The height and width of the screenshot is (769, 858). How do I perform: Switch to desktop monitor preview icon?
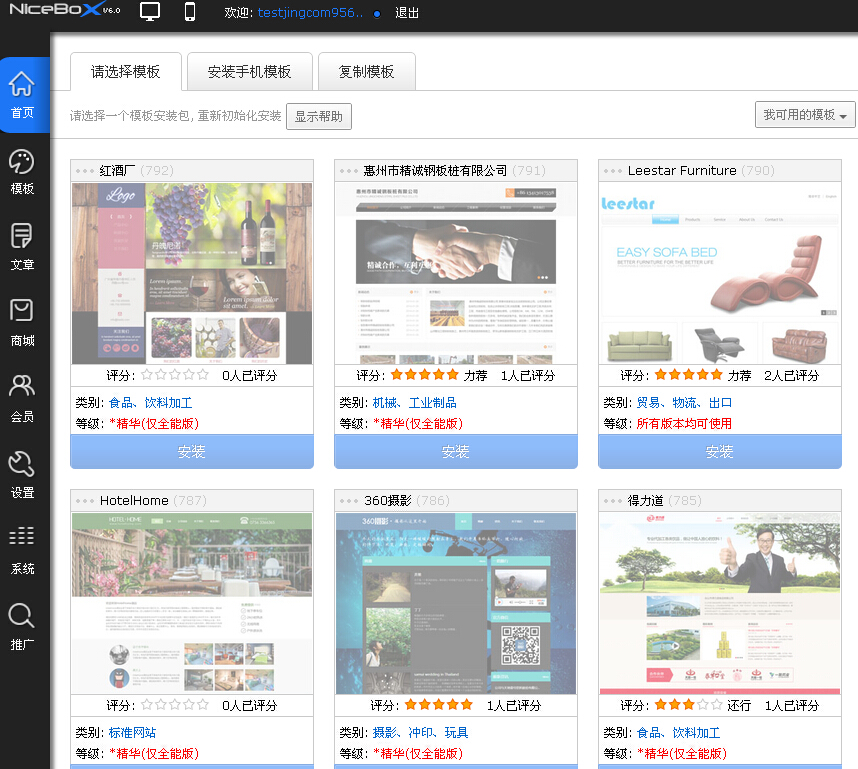coord(150,12)
